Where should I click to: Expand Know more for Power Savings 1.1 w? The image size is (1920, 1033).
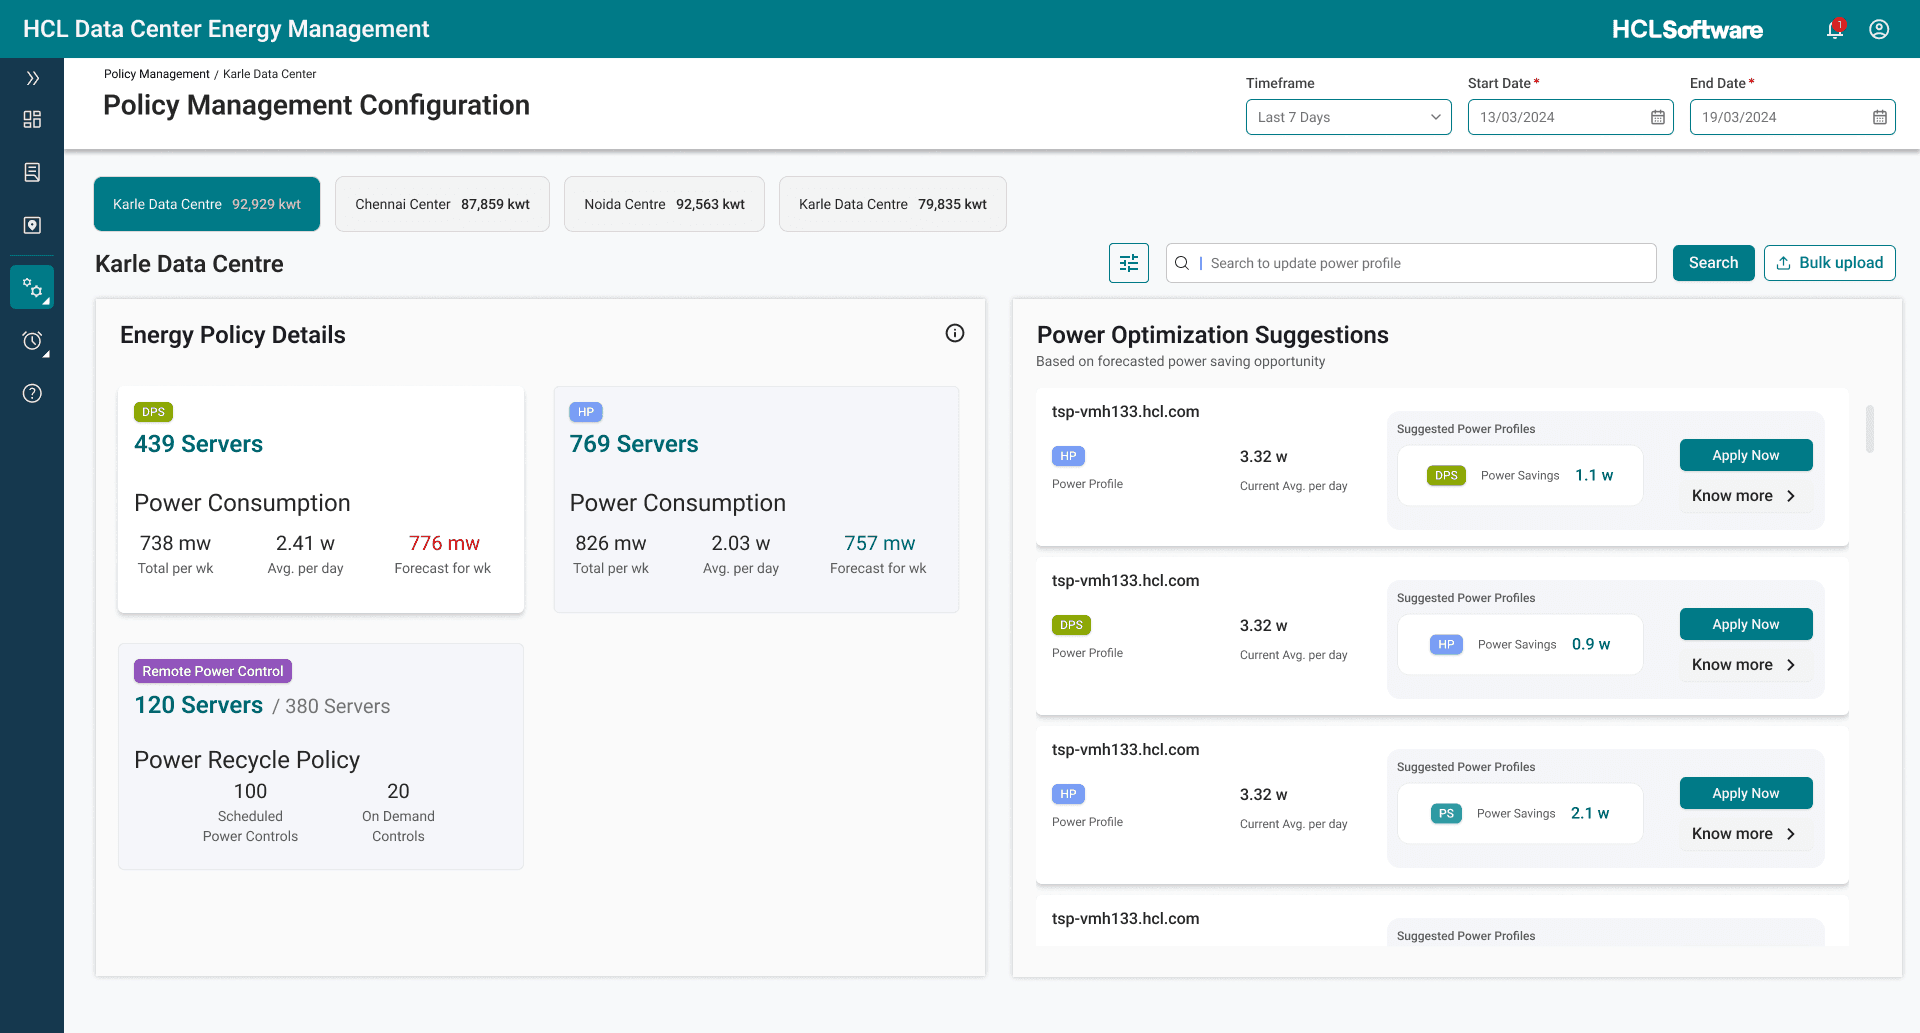[x=1744, y=496]
